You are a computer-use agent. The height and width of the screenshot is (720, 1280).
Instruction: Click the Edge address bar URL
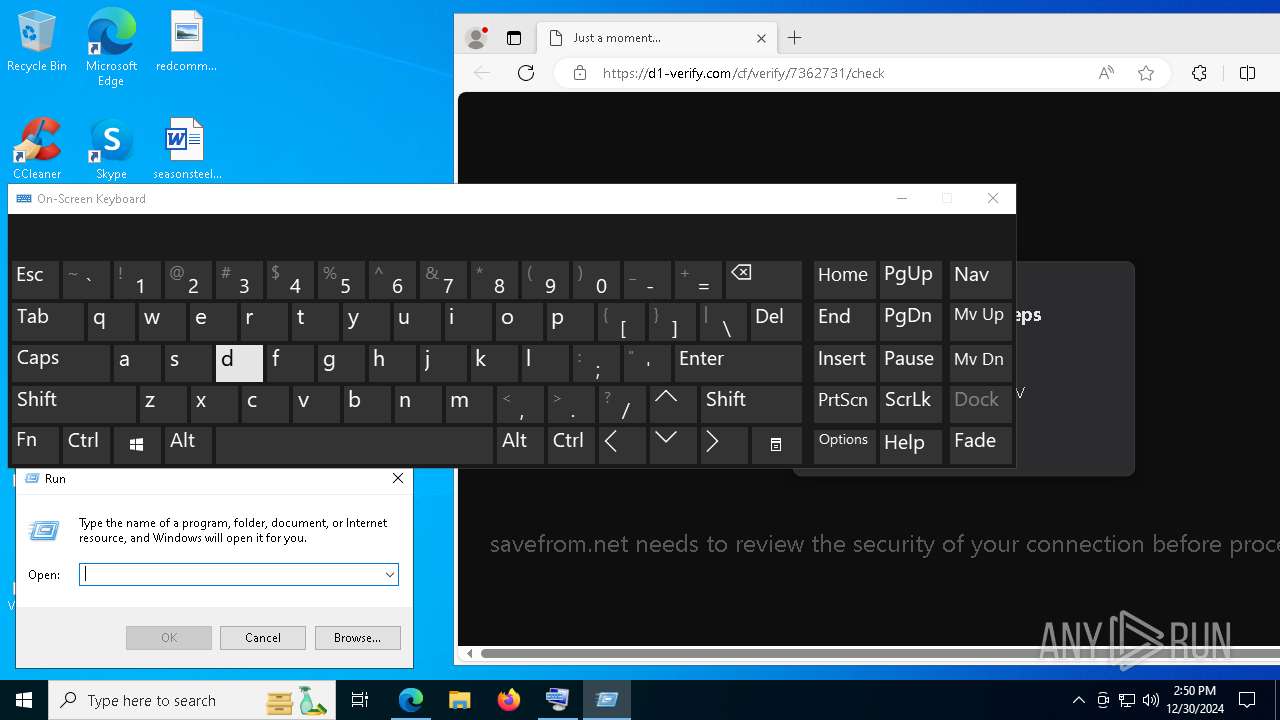(743, 73)
